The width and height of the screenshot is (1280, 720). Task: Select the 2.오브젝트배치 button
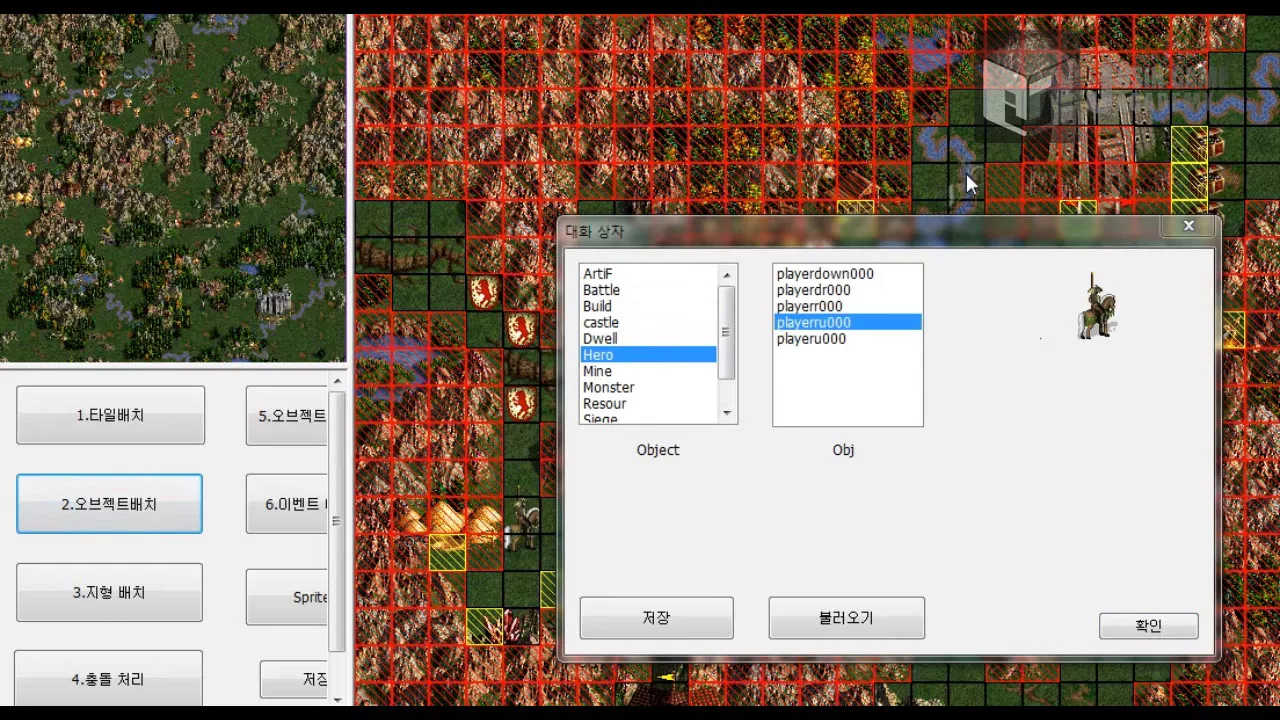(109, 504)
